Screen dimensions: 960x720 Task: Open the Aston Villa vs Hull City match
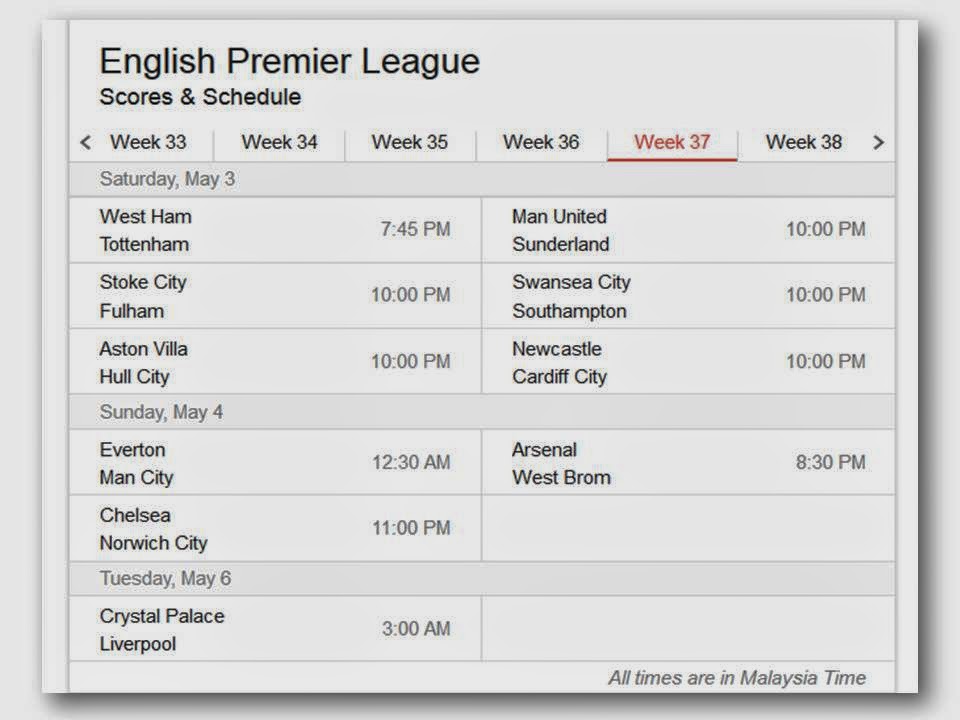[276, 362]
